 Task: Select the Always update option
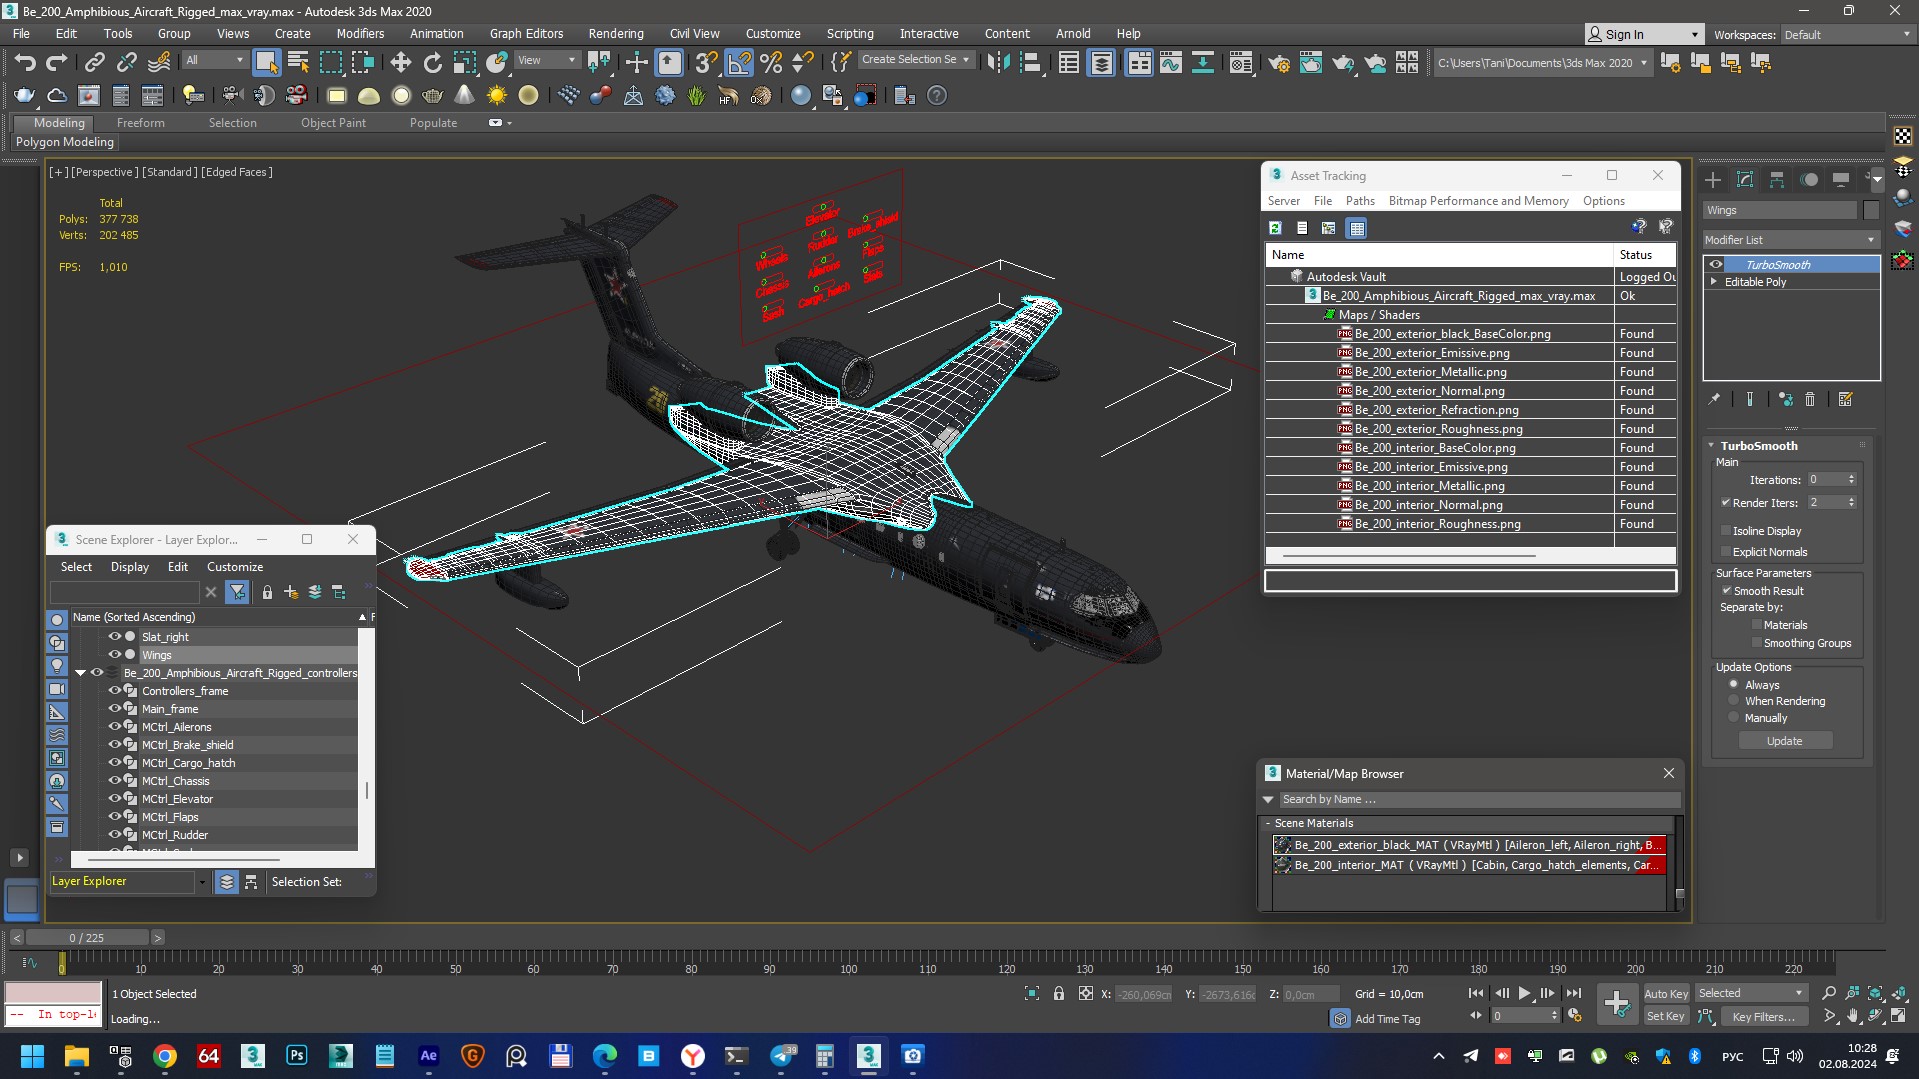(x=1734, y=685)
